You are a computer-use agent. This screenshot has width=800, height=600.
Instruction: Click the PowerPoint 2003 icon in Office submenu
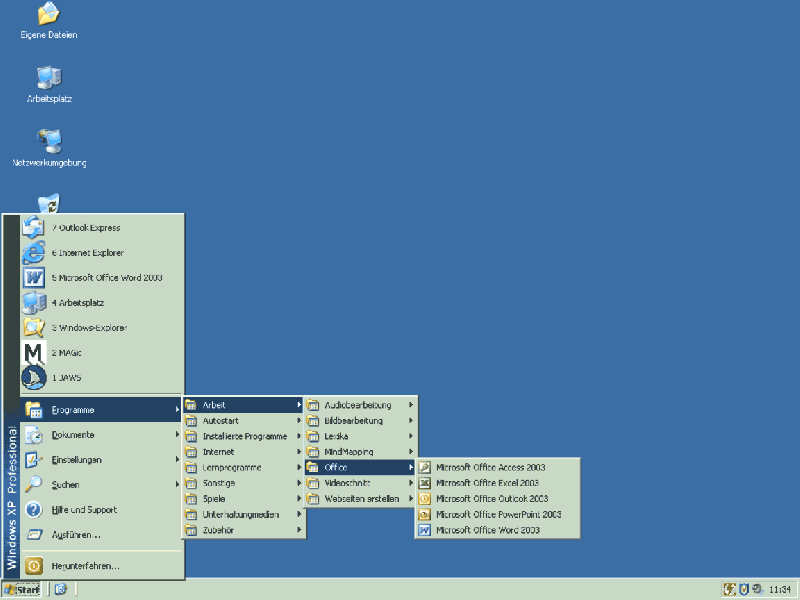[x=424, y=515]
